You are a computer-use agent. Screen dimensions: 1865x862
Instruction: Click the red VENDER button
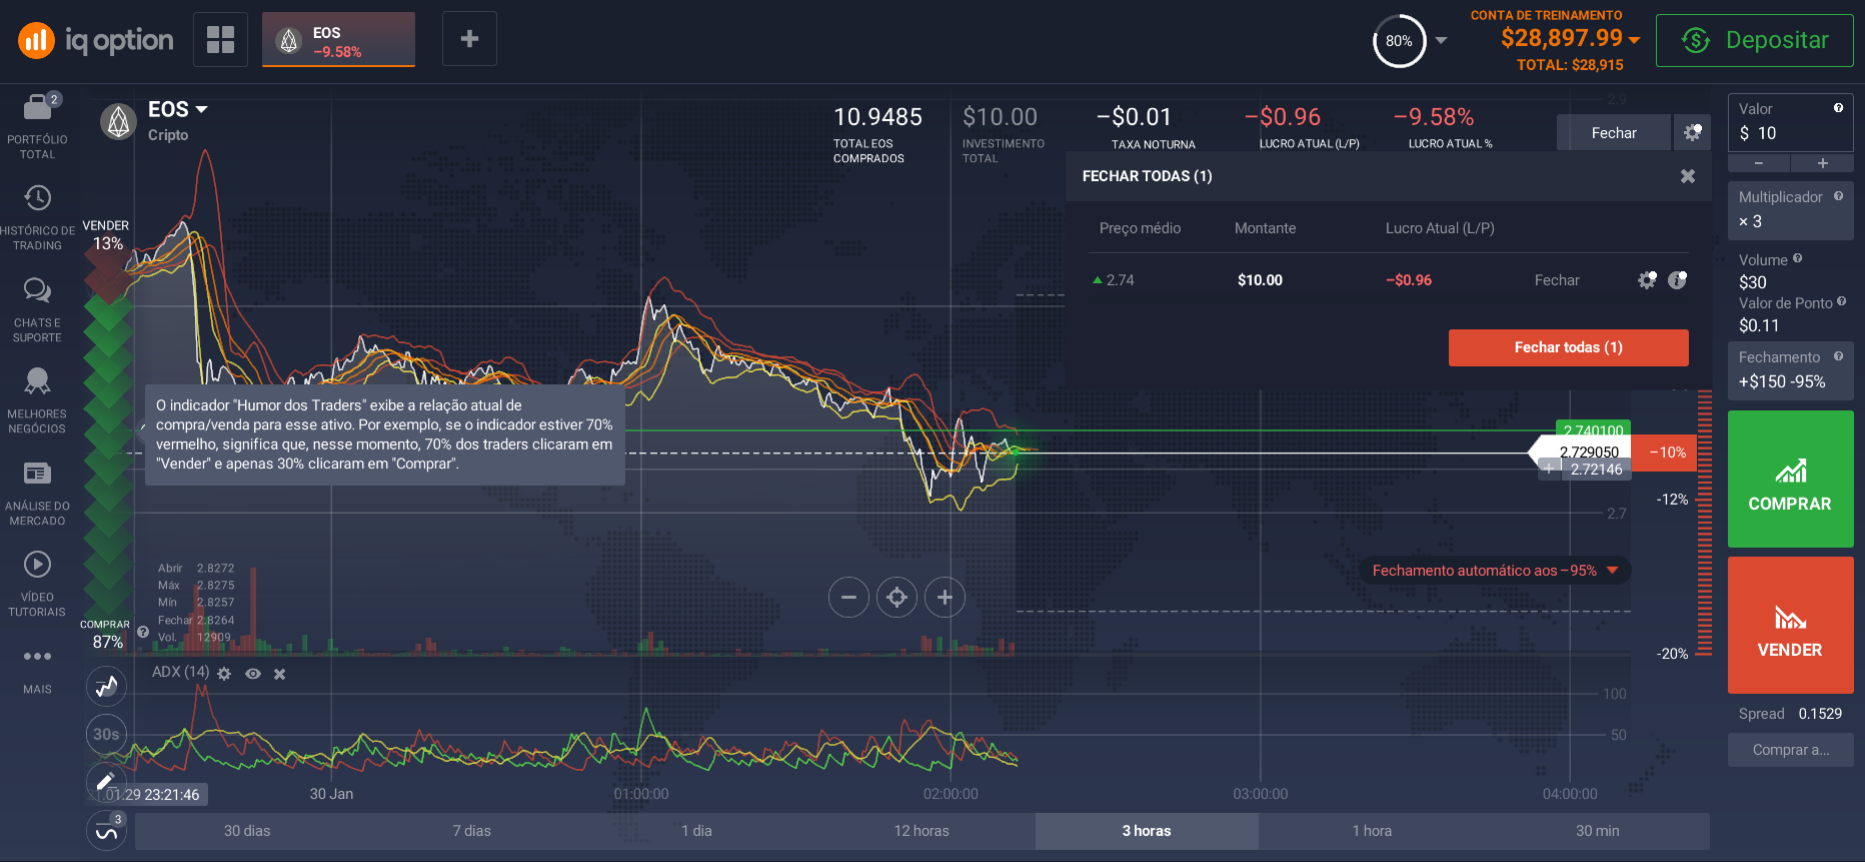coord(1790,625)
